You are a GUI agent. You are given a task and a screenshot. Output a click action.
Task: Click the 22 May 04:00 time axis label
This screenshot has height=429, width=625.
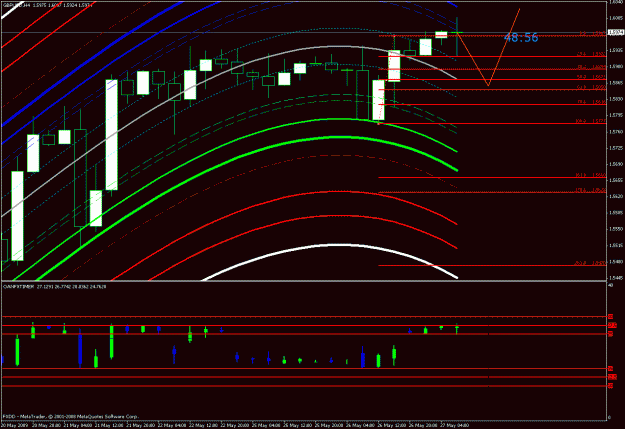click(x=171, y=425)
